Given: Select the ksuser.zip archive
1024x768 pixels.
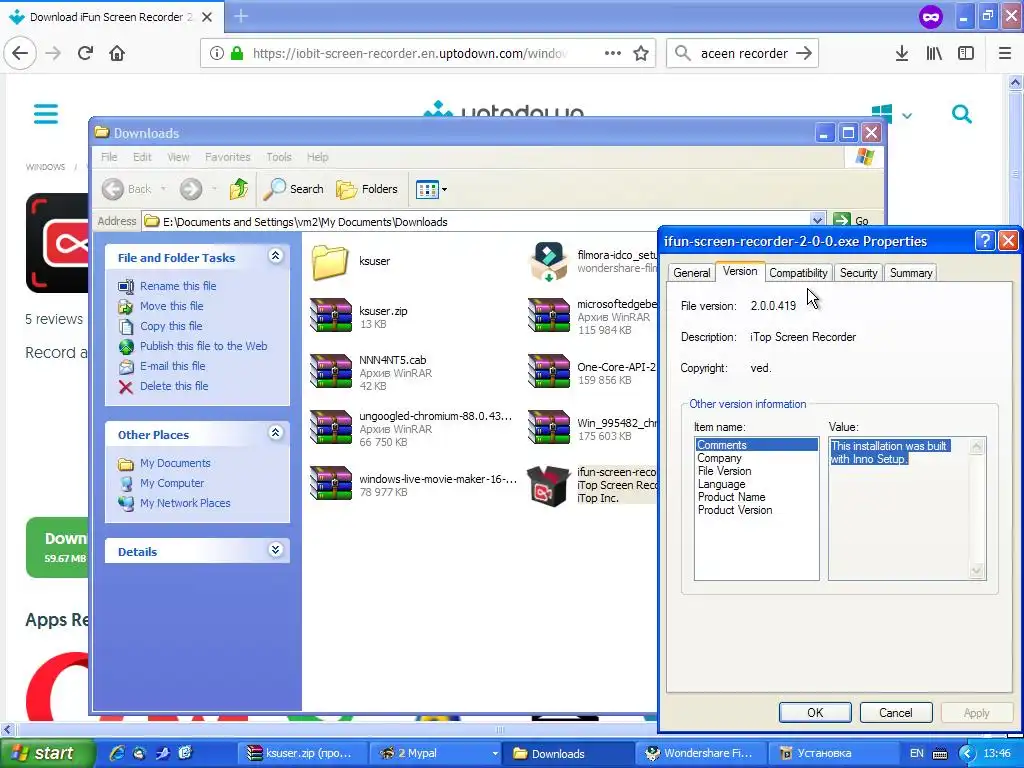Looking at the screenshot, I should click(359, 317).
